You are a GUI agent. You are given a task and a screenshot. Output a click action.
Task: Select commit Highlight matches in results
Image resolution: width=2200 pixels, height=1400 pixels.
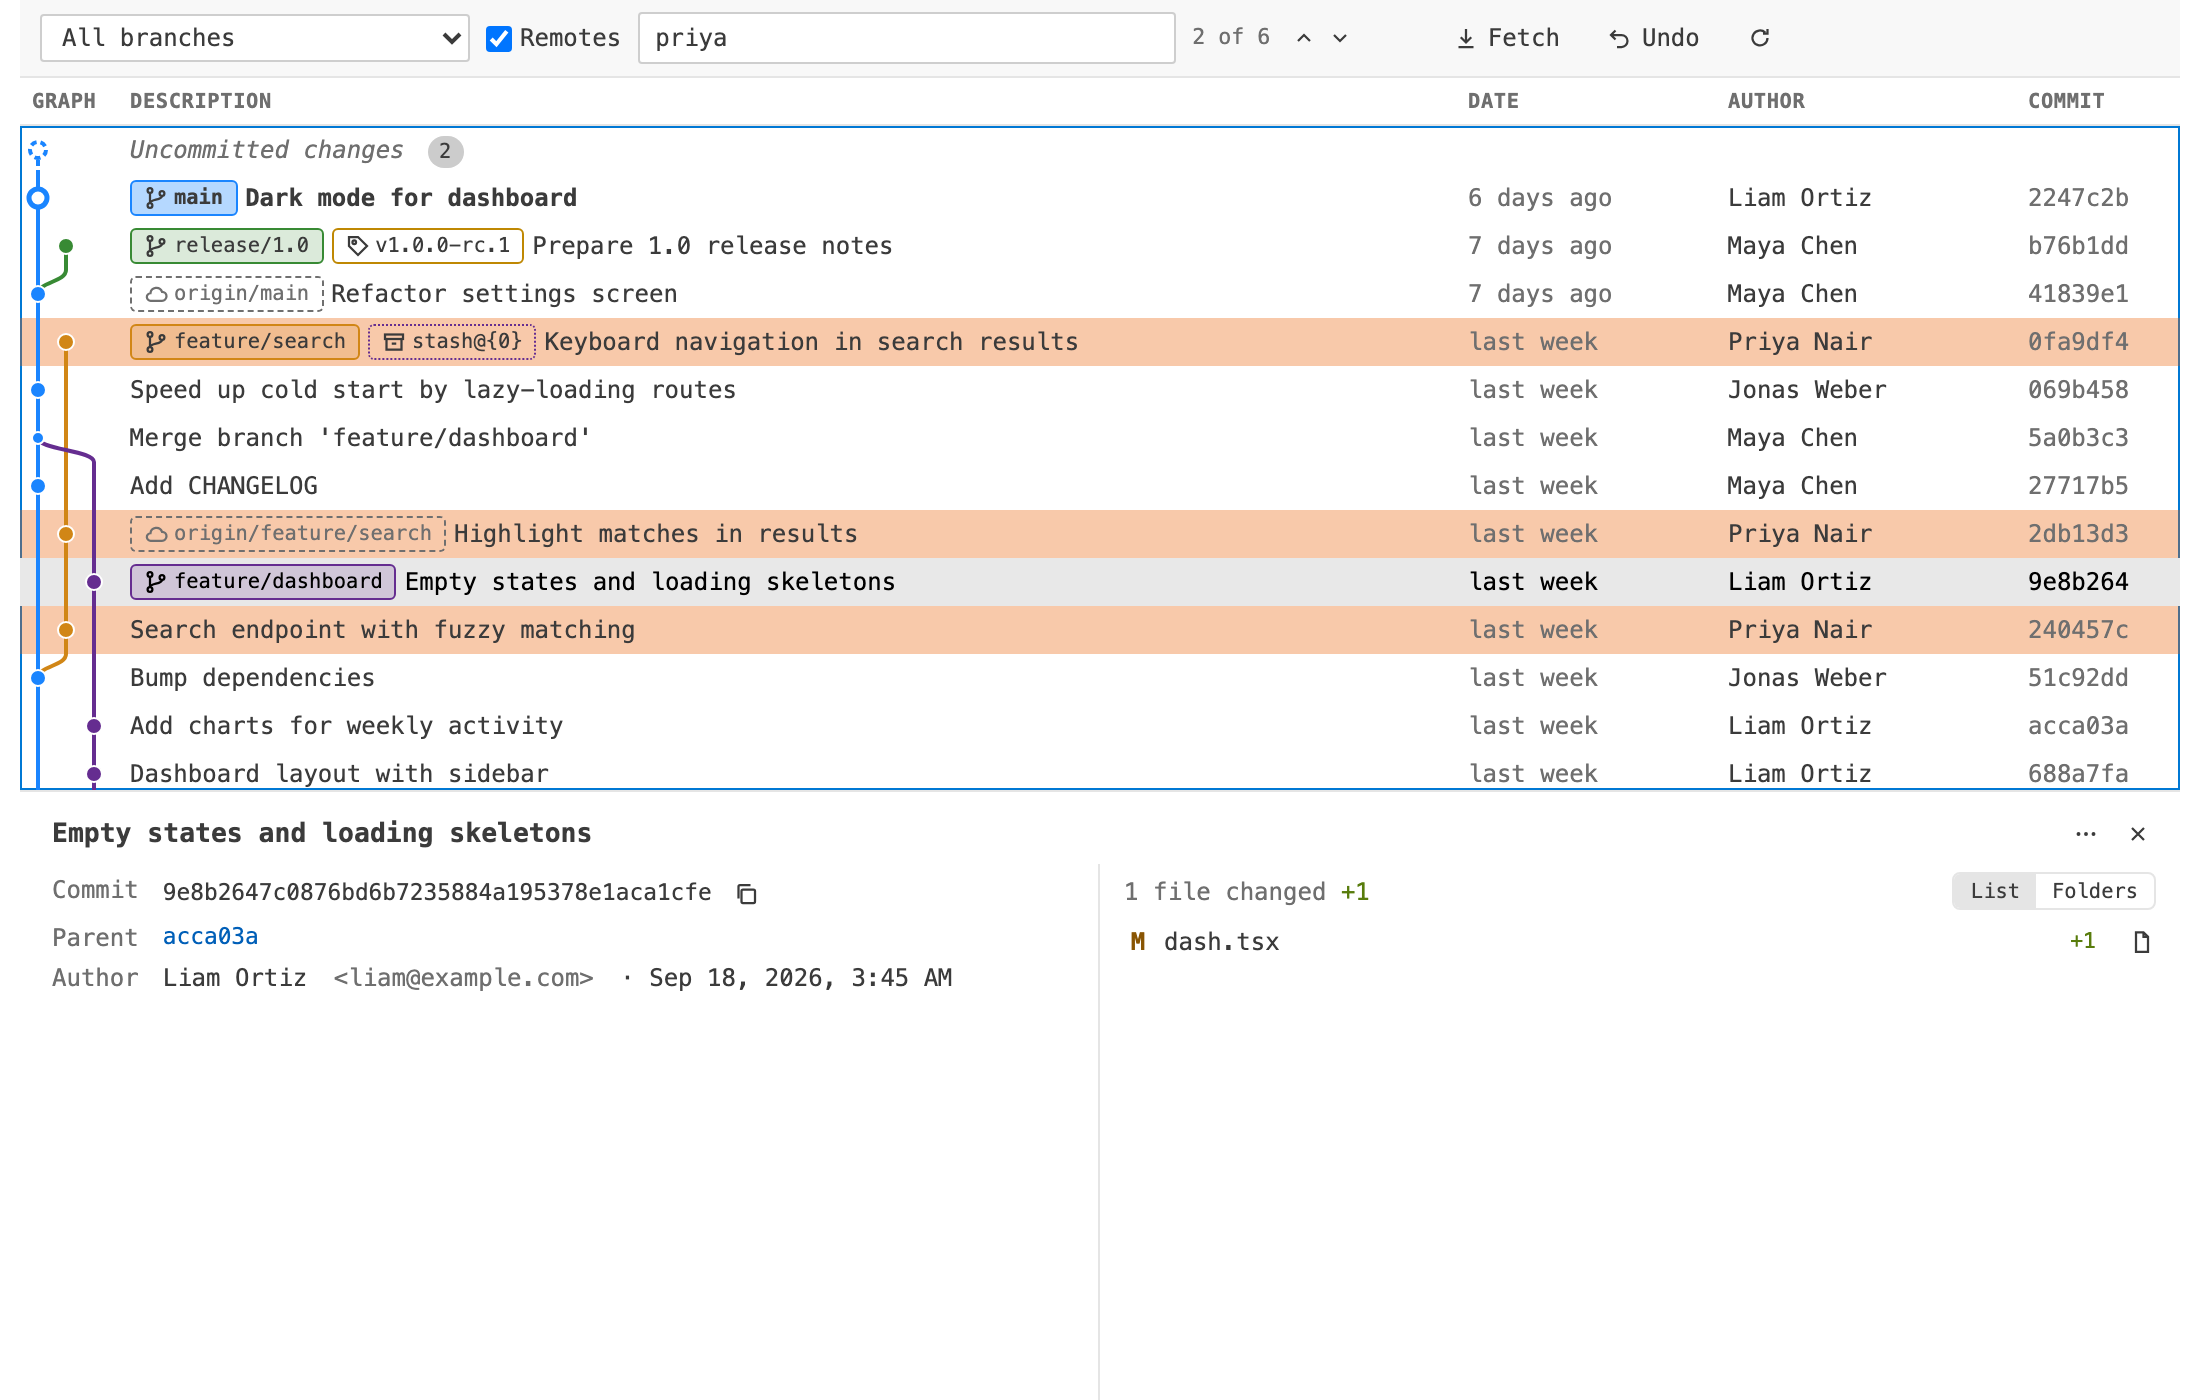[x=1100, y=534]
